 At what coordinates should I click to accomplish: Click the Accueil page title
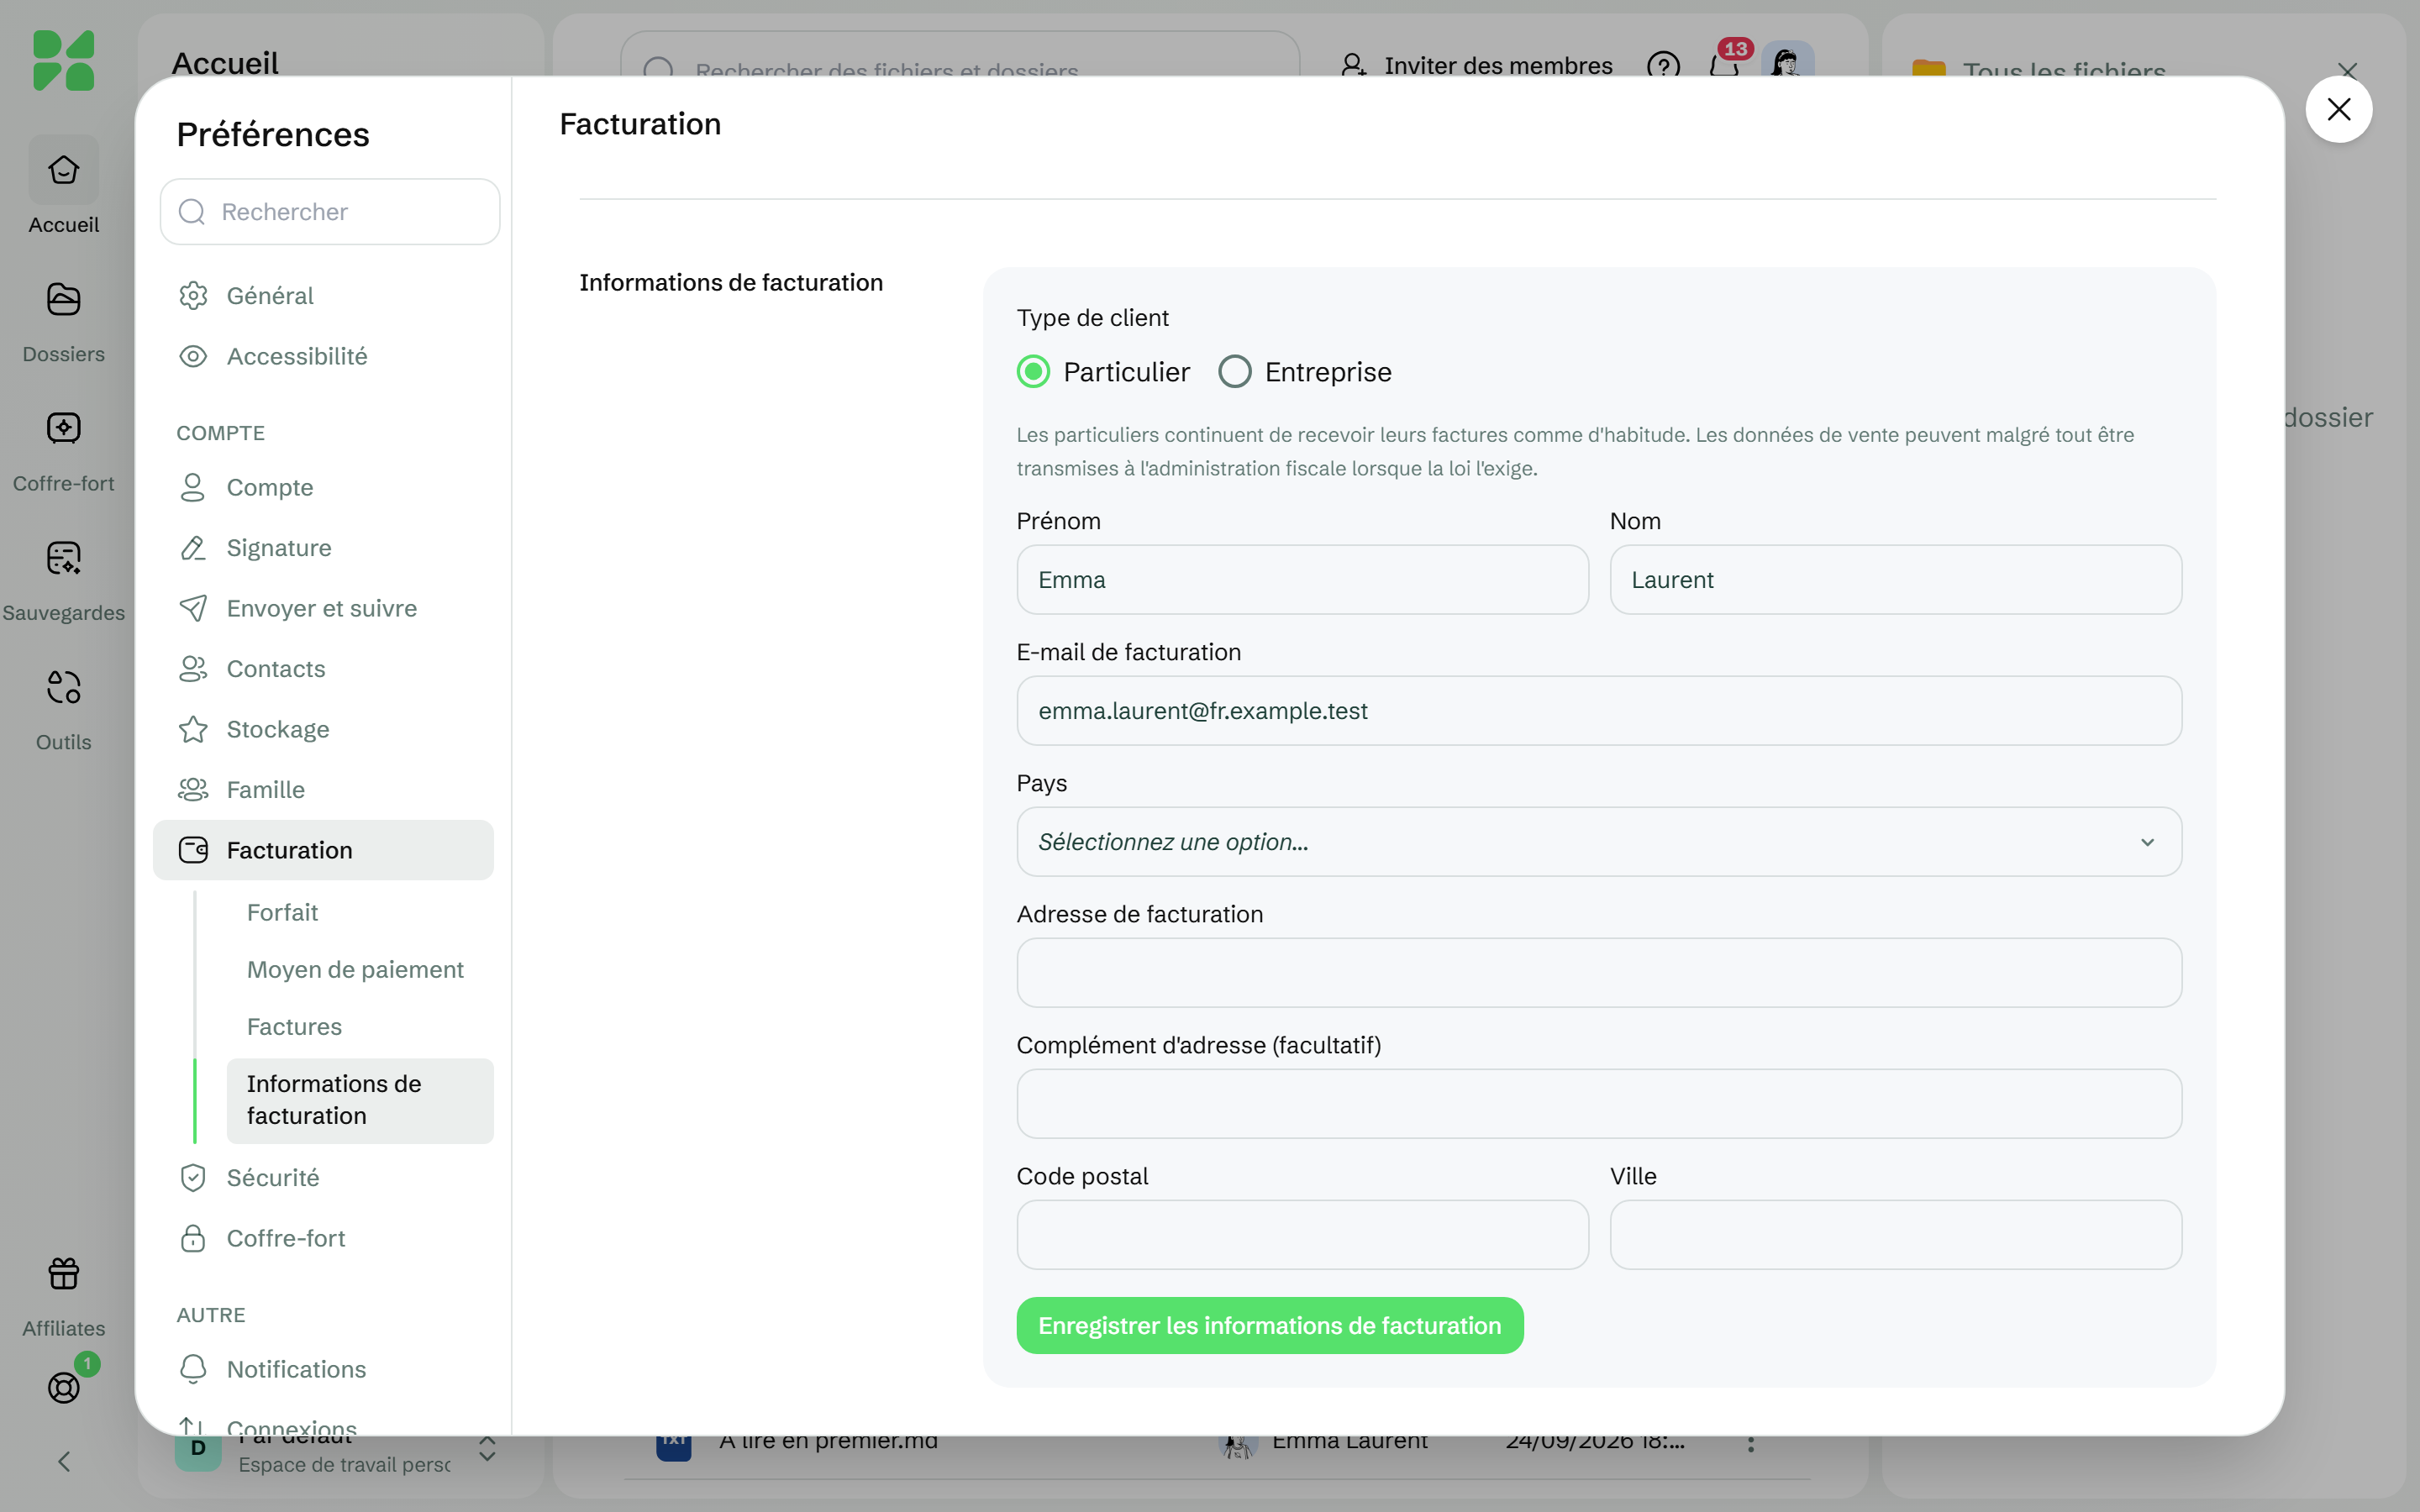pyautogui.click(x=225, y=62)
